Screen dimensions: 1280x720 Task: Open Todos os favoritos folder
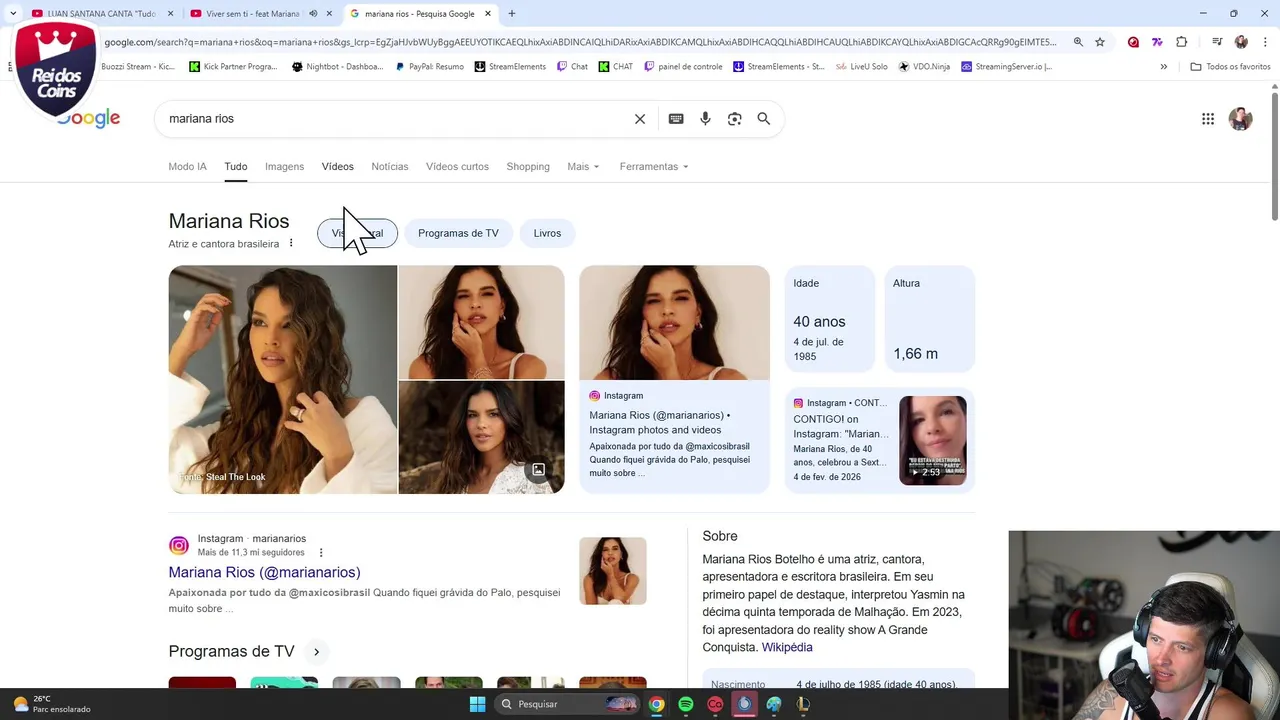click(1229, 67)
